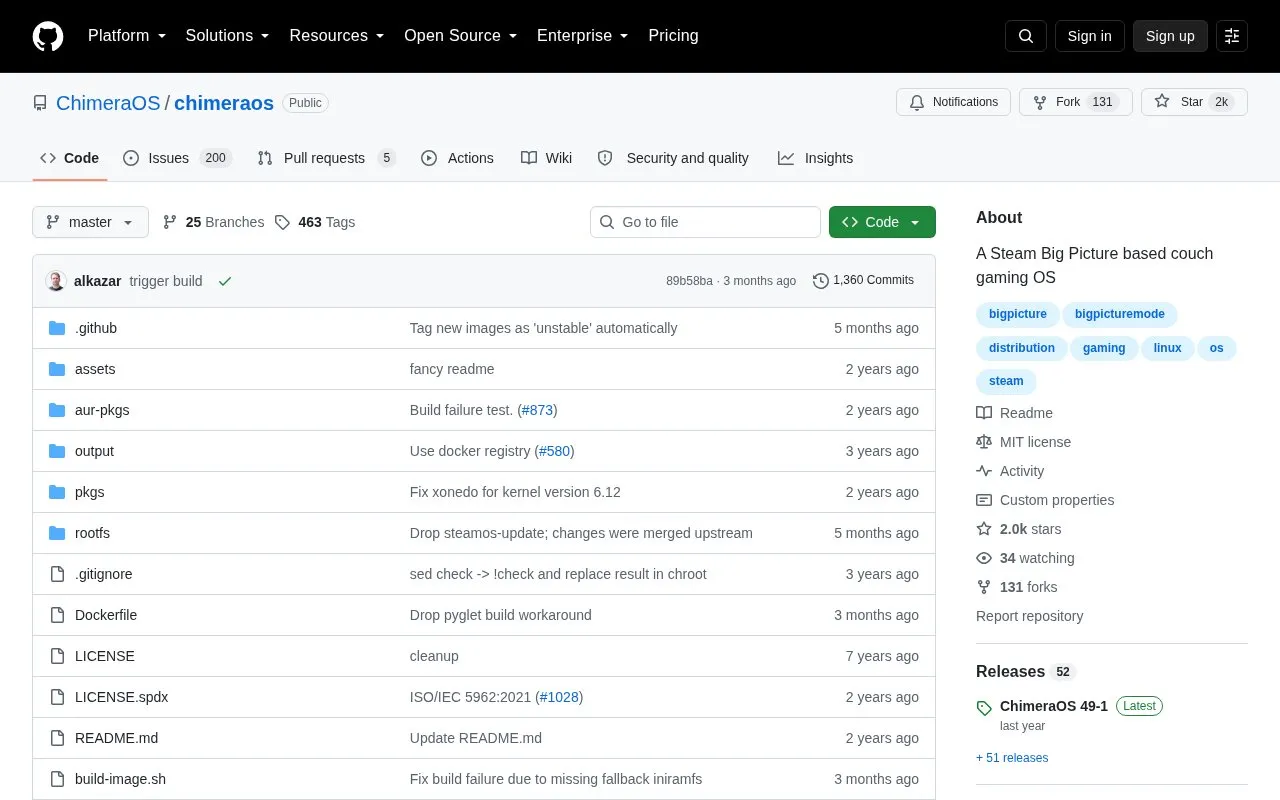Viewport: 1280px width, 800px height.
Task: Expand the Open Source menu
Action: (x=460, y=36)
